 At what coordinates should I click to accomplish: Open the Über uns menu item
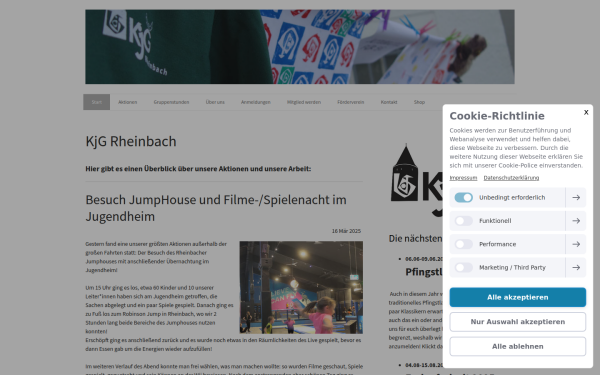215,102
